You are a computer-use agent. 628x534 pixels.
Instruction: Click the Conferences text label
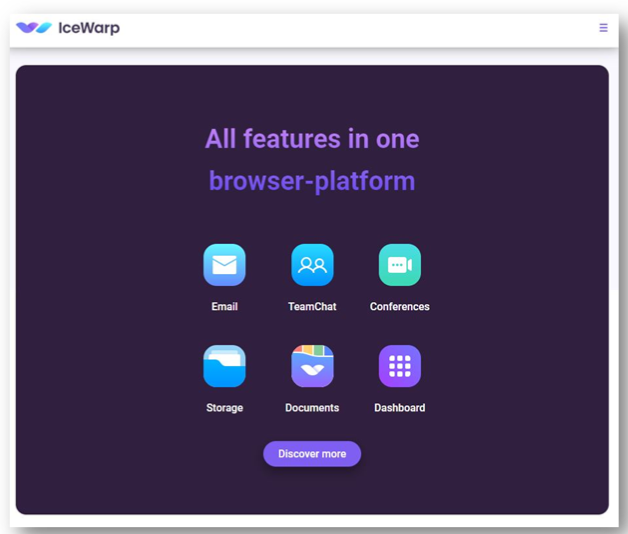(400, 306)
